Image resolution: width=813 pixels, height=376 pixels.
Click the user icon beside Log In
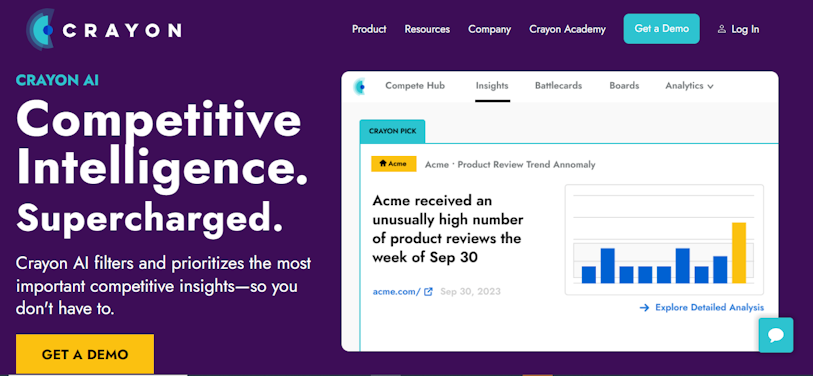(721, 30)
